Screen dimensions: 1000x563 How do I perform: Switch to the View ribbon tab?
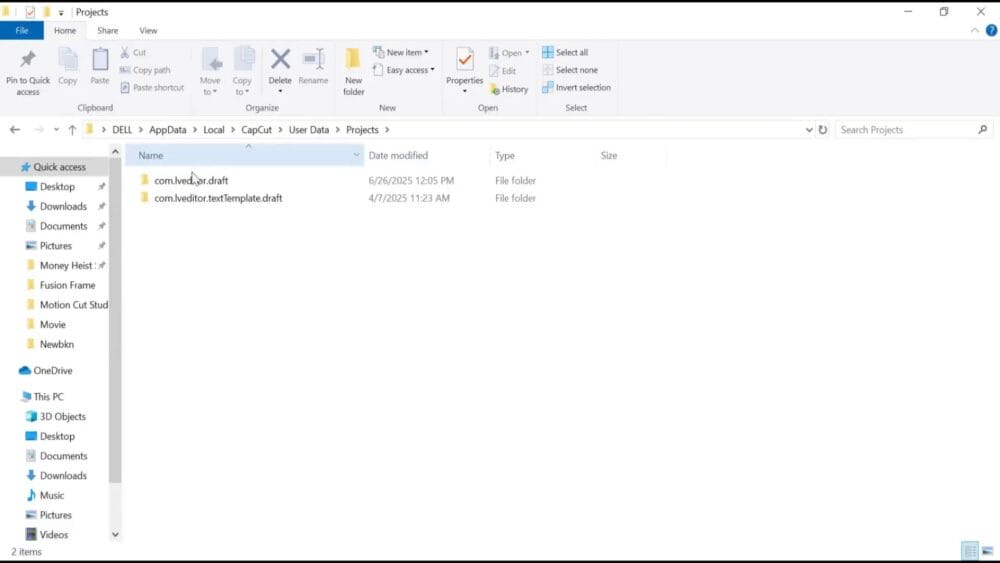click(x=148, y=31)
